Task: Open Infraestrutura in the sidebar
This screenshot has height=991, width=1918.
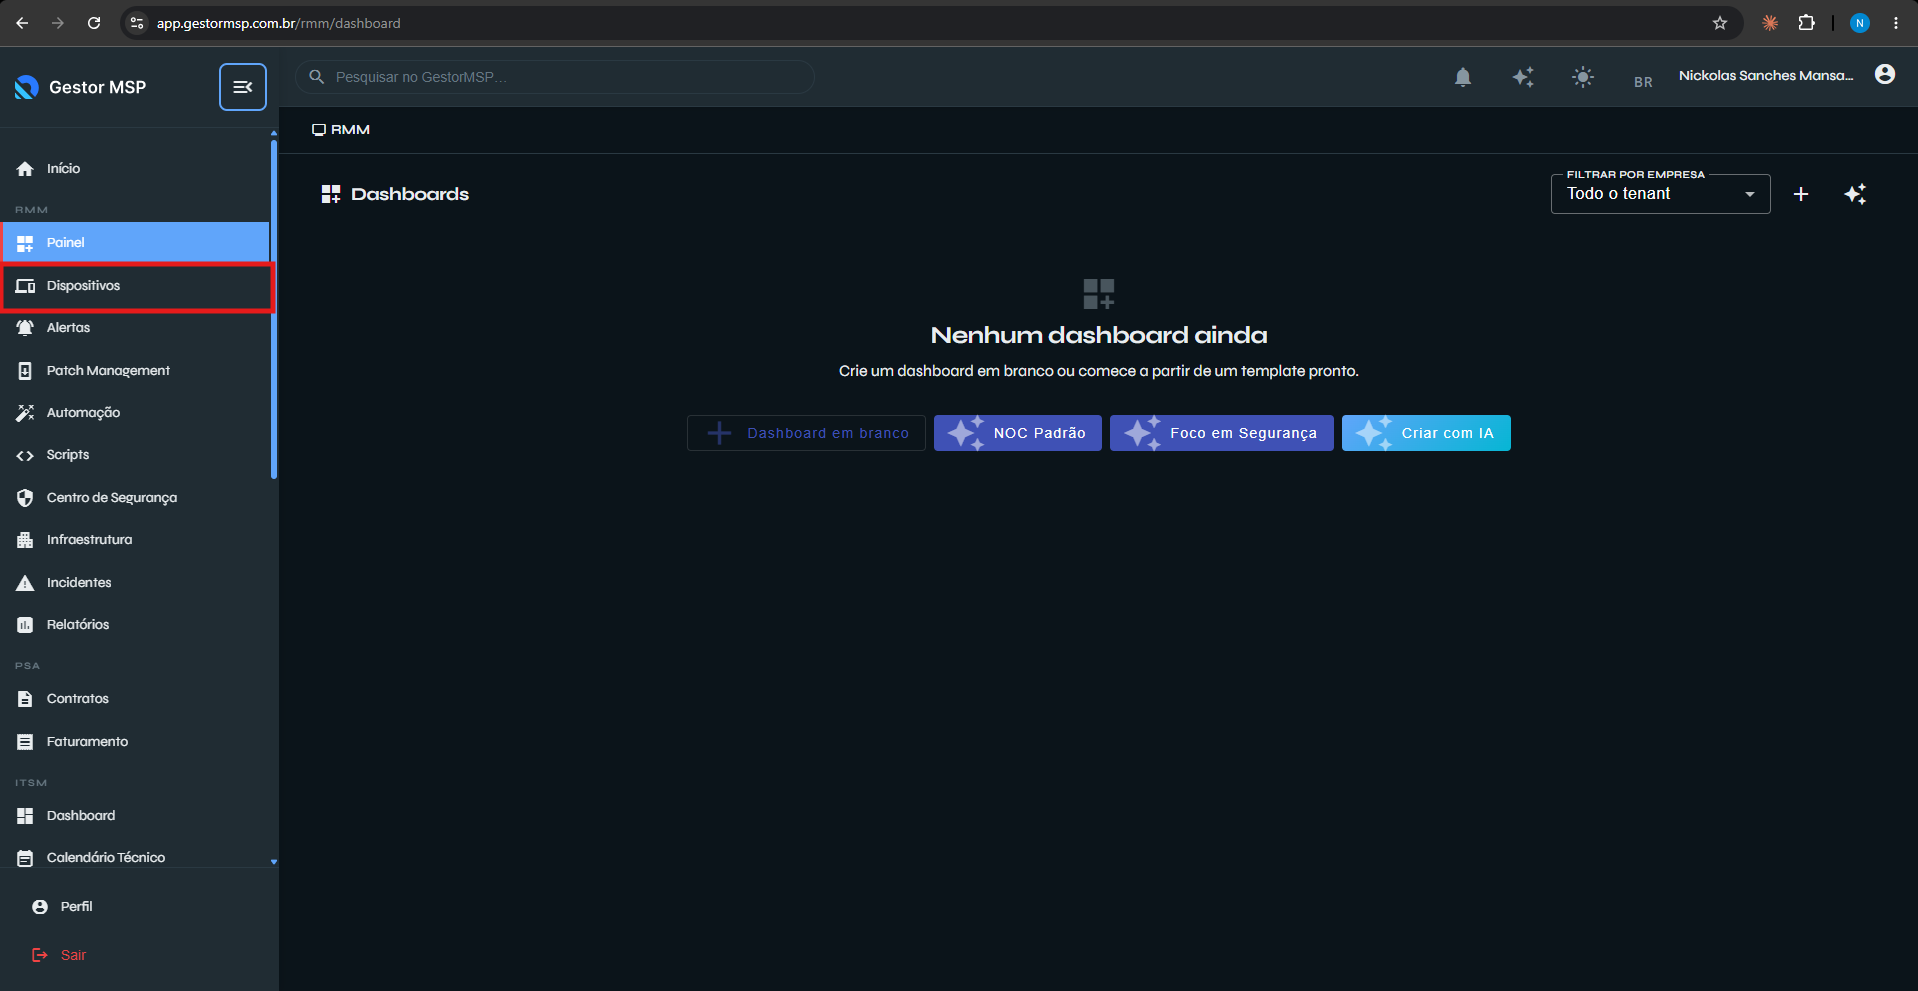Action: coord(135,540)
